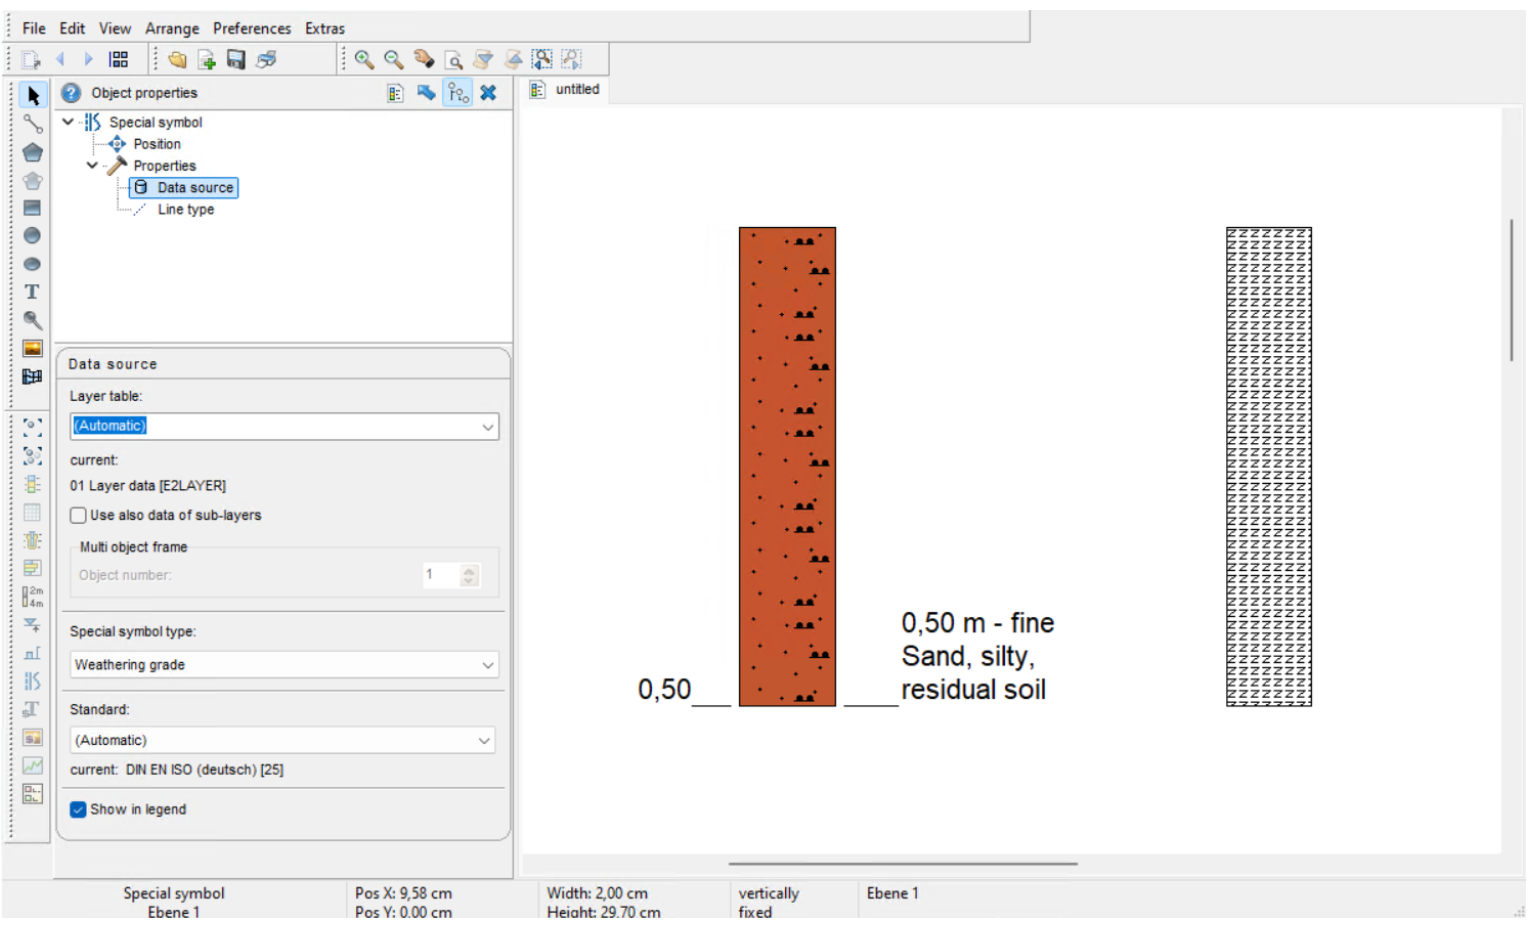Click the insert image tool
The height and width of the screenshot is (927, 1532).
coord(32,348)
